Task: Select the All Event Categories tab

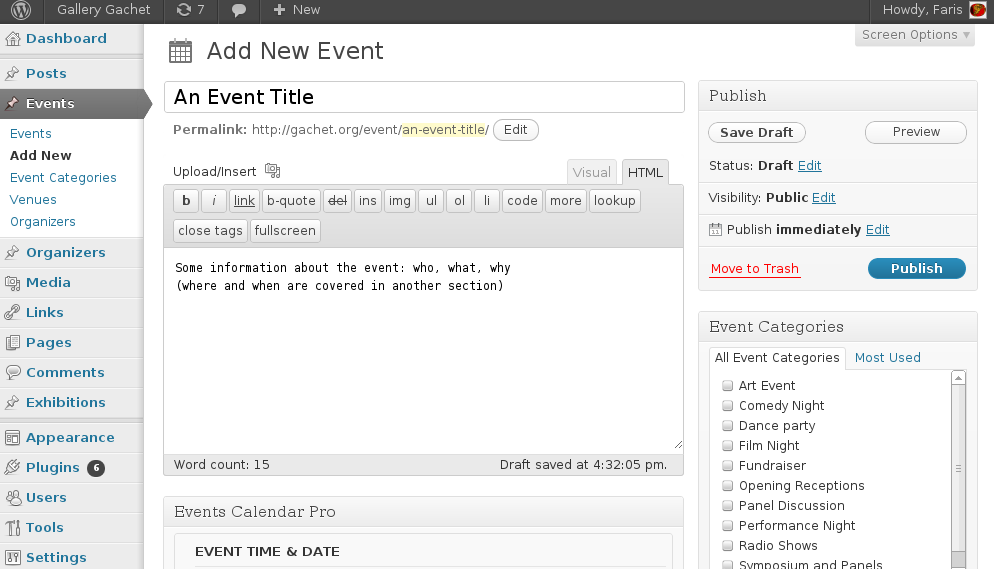Action: (777, 358)
